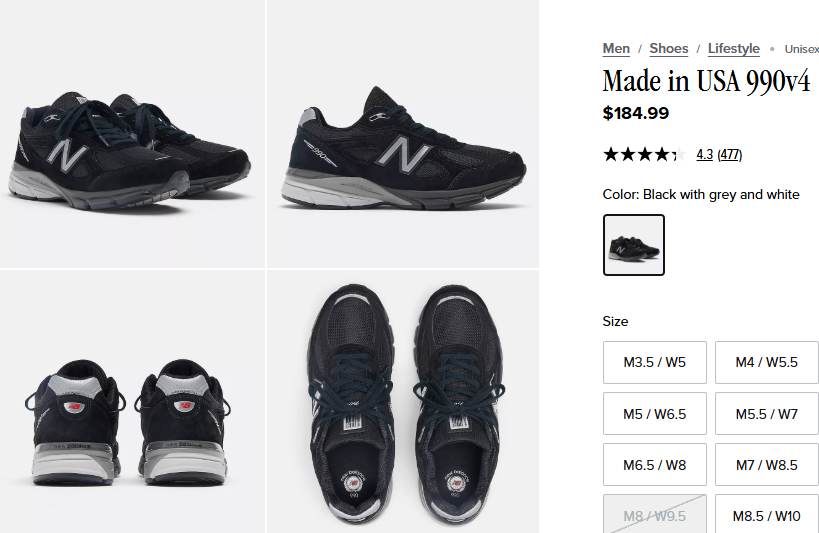Pick size M7 / W8.5
The image size is (819, 533).
tap(766, 465)
